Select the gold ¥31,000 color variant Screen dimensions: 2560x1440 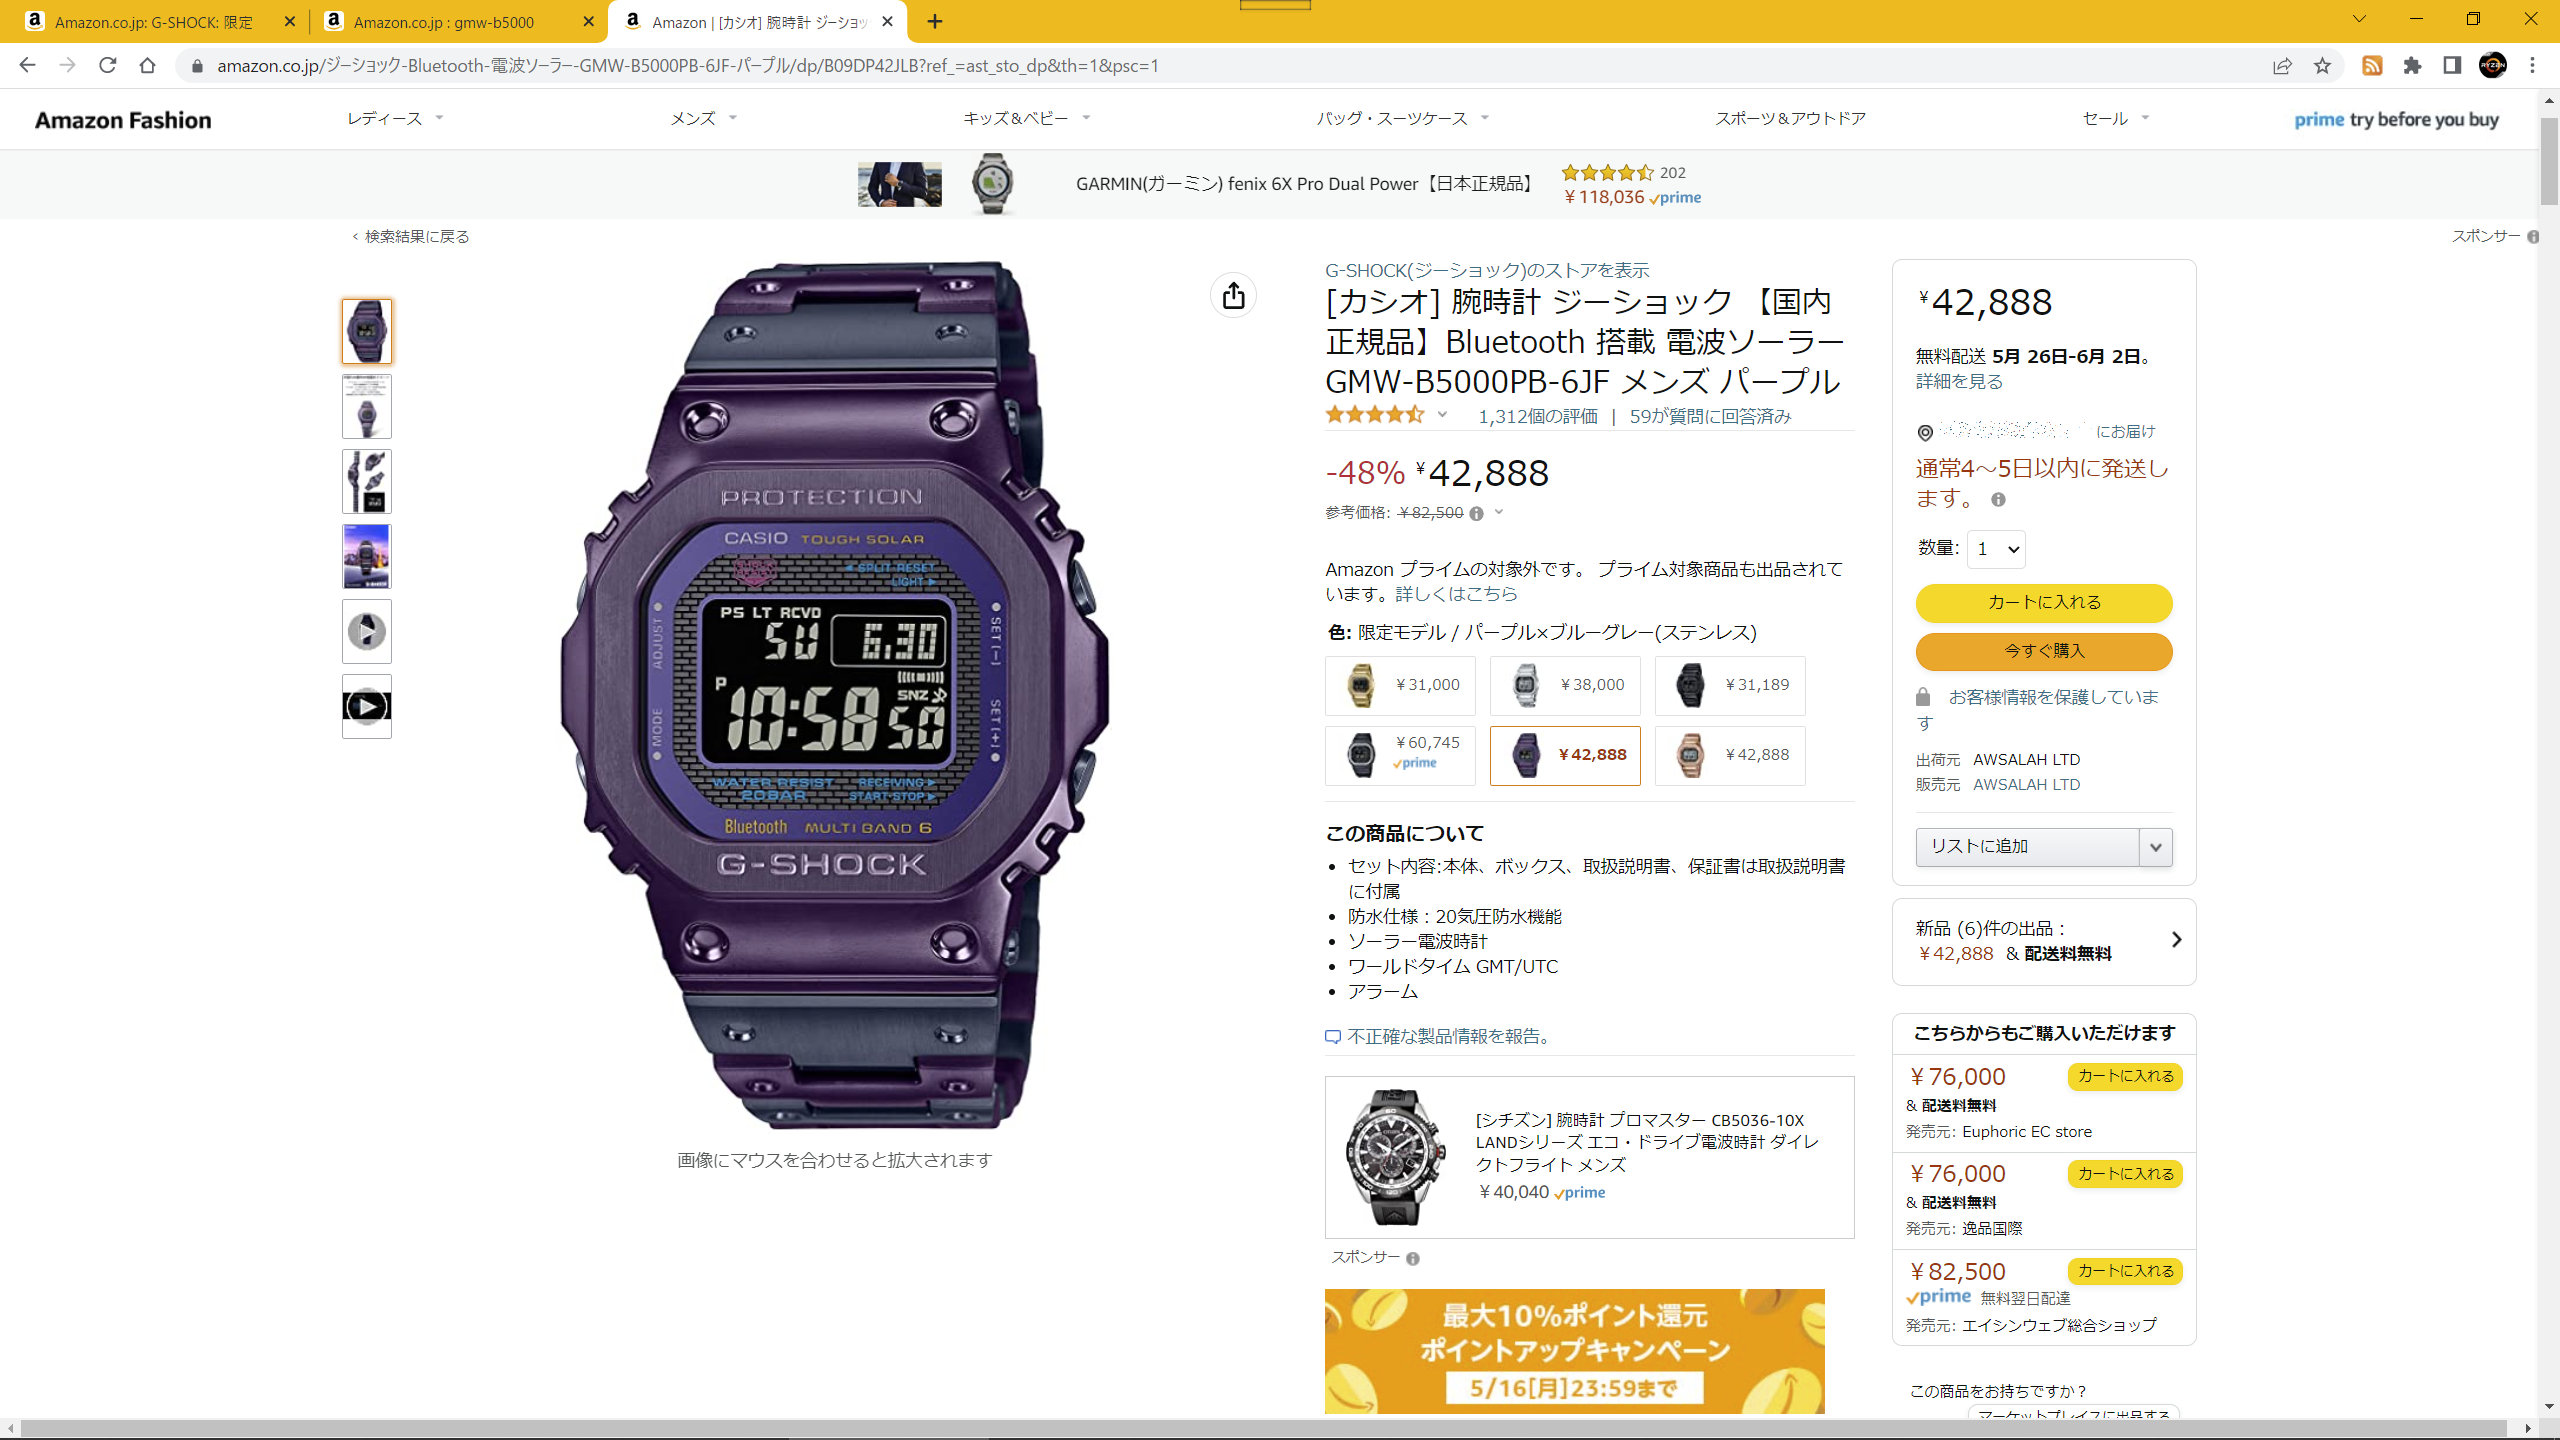click(1400, 686)
